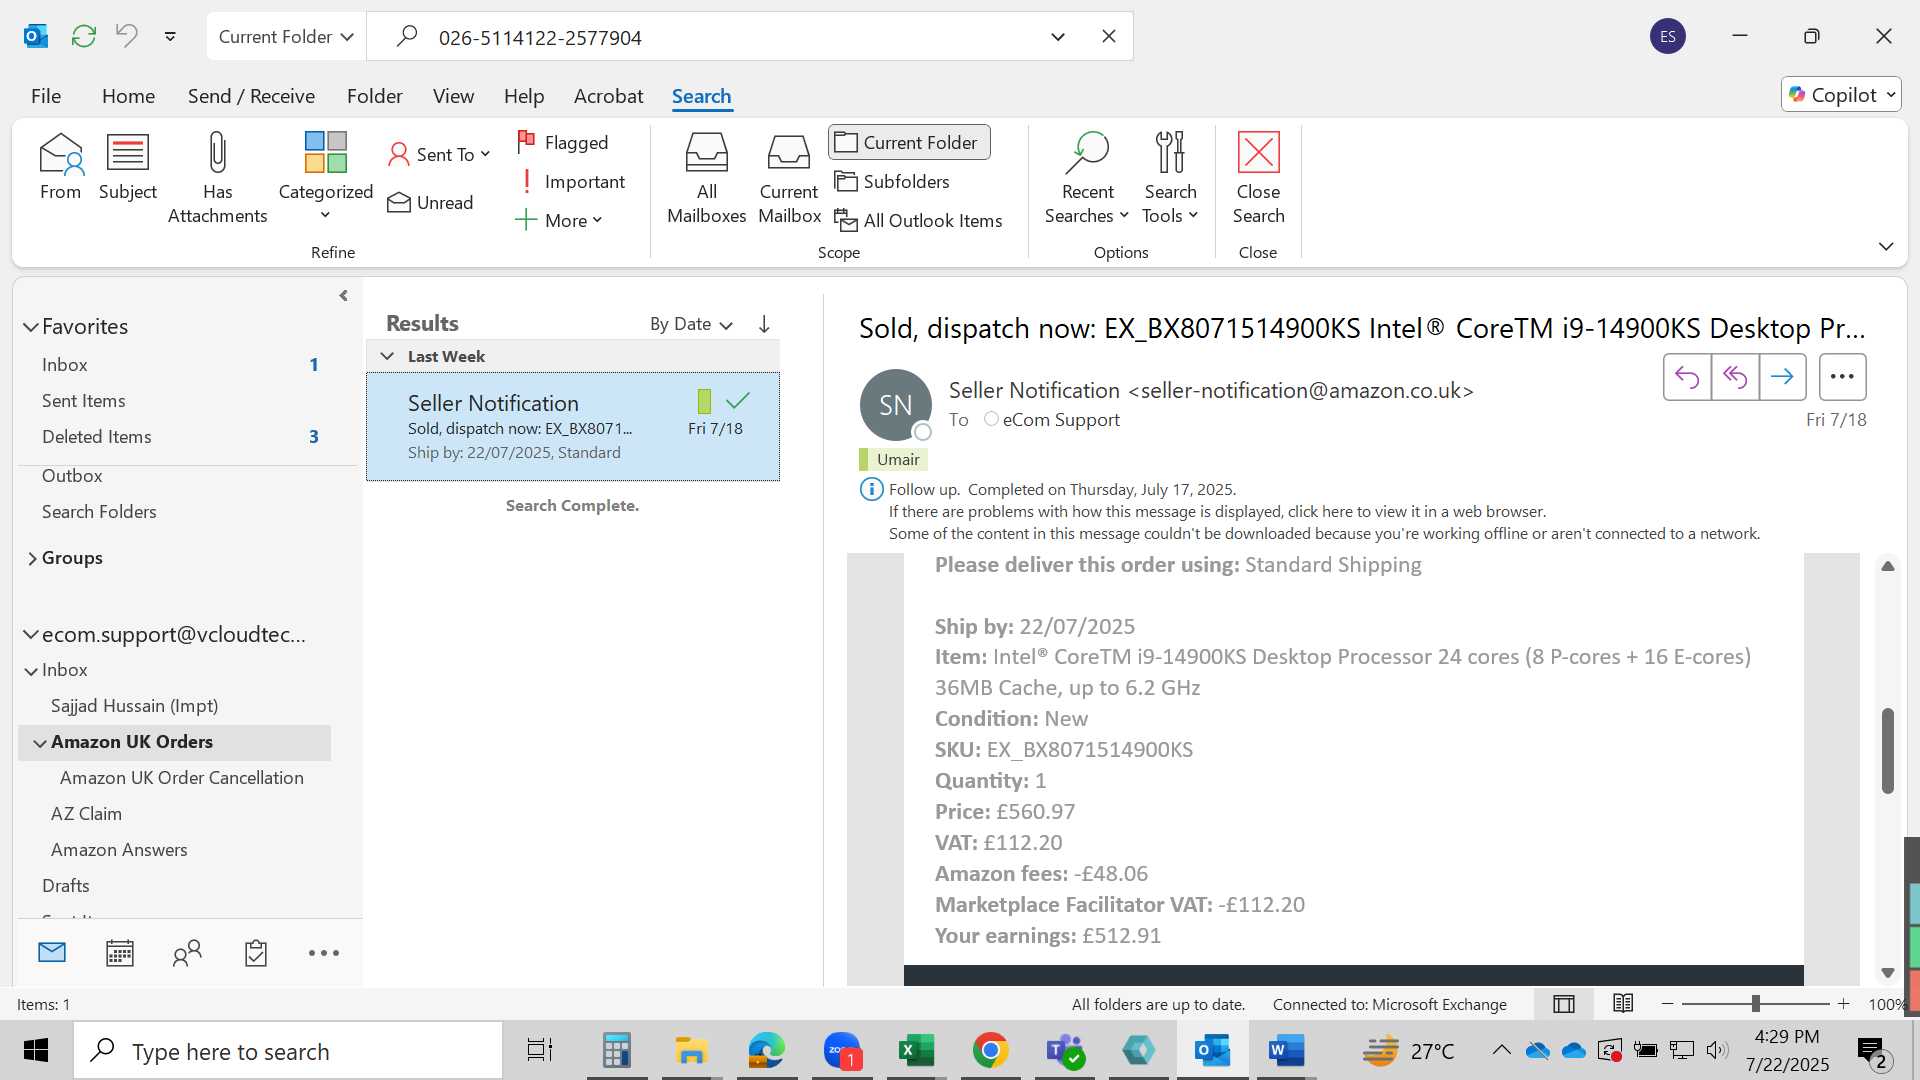Open the More refine options dropdown

[559, 221]
